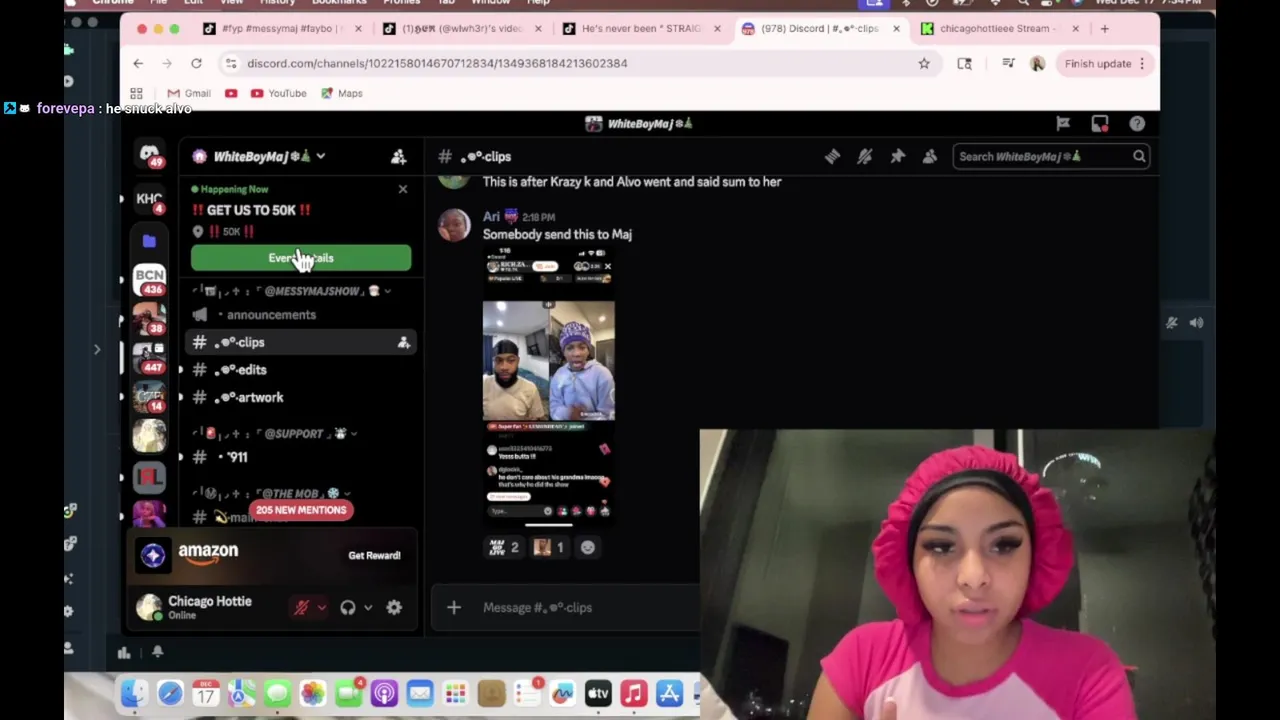1280x720 pixels.
Task: Switch to the #fyp #messymaj tab
Action: 282,28
